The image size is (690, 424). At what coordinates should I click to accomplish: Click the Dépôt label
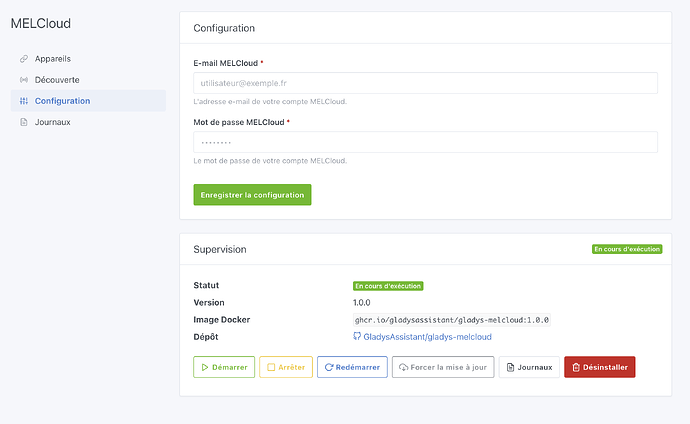[206, 337]
